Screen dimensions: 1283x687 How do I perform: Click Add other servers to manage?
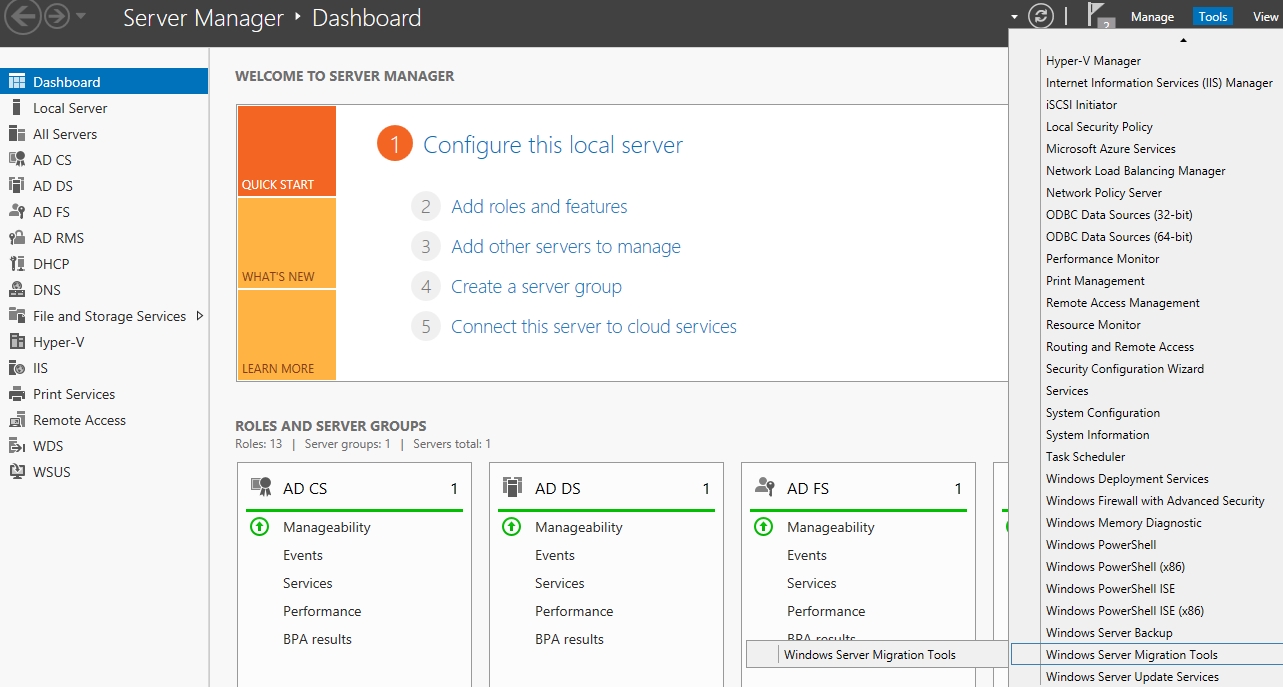point(566,247)
